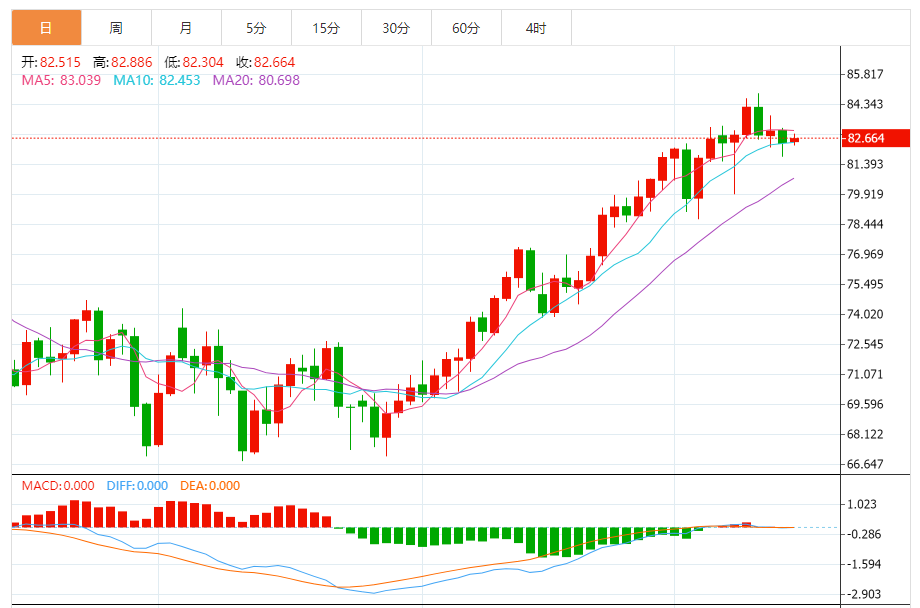Viewport: 920px width, 608px height.
Task: Click the 85.817 price axis label
Action: 865,74
